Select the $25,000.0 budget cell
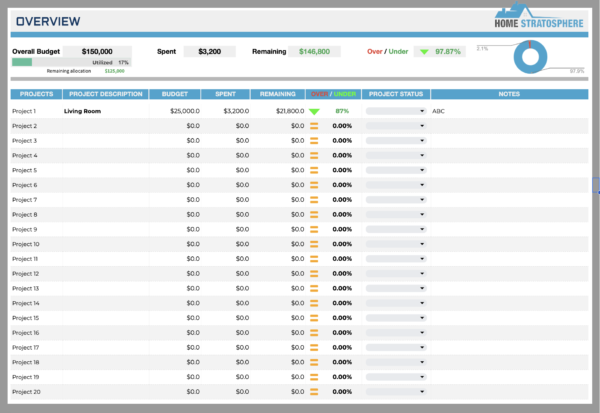Viewport: 600px width, 413px height. click(175, 111)
